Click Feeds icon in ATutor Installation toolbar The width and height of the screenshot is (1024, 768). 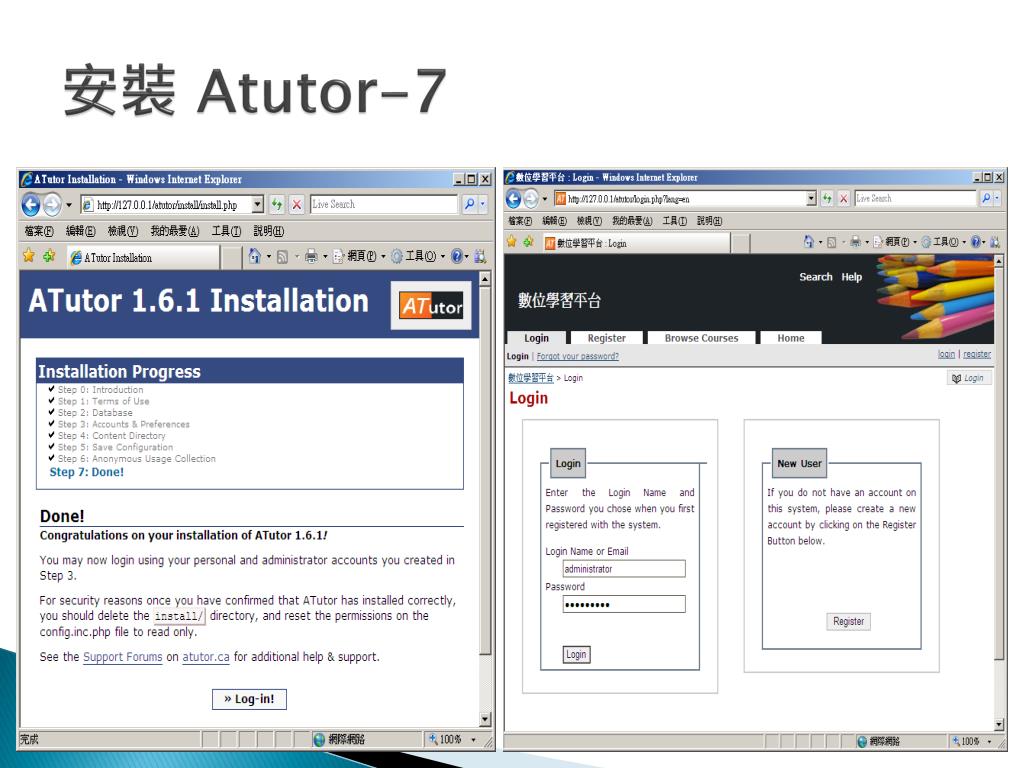[282, 257]
